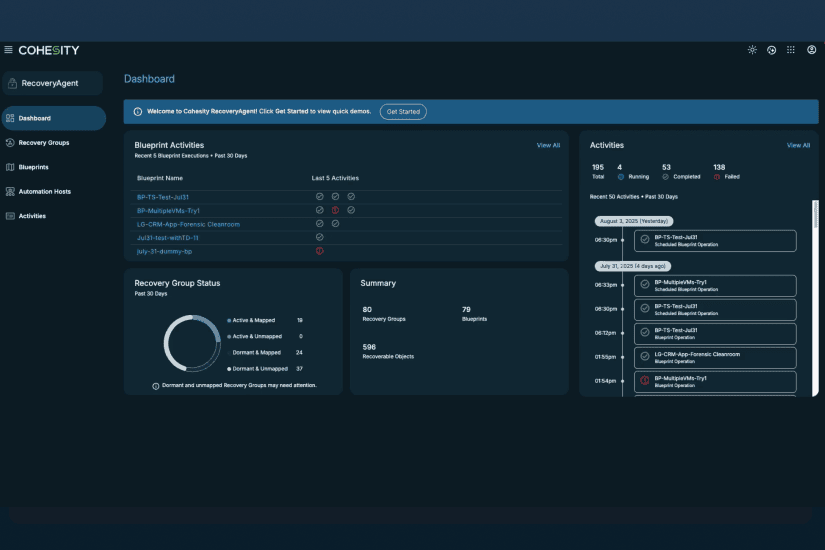This screenshot has width=825, height=550.
Task: Click the Activities sidebar icon
Action: click(10, 216)
